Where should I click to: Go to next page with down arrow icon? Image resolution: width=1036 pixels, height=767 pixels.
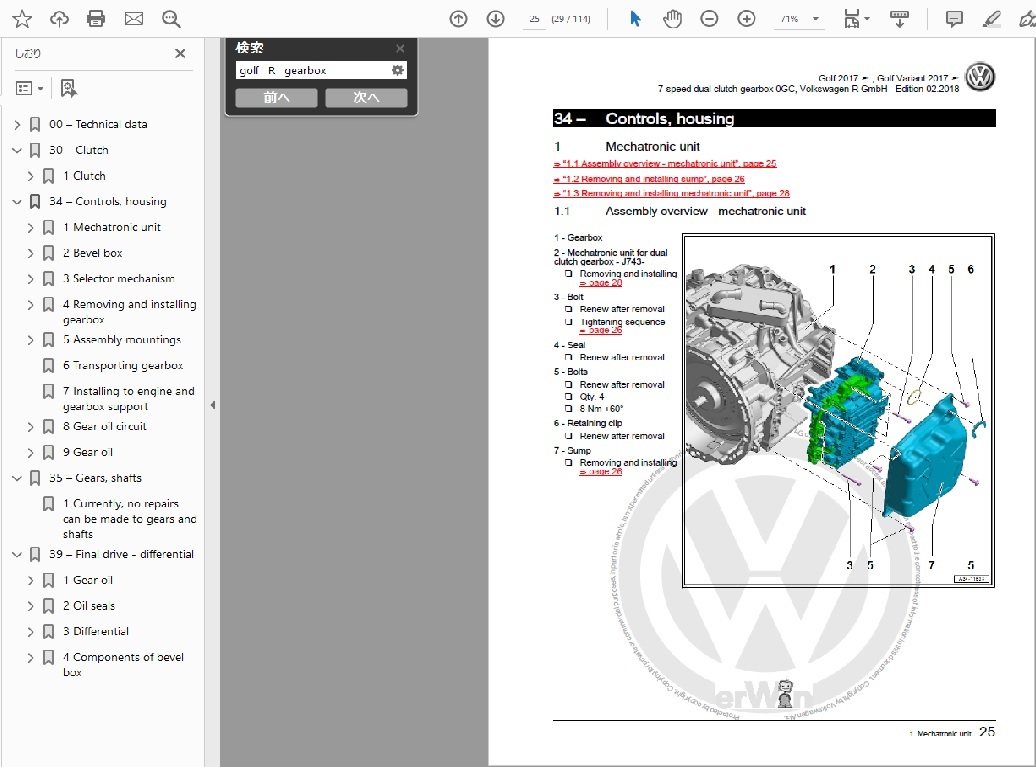pos(496,18)
